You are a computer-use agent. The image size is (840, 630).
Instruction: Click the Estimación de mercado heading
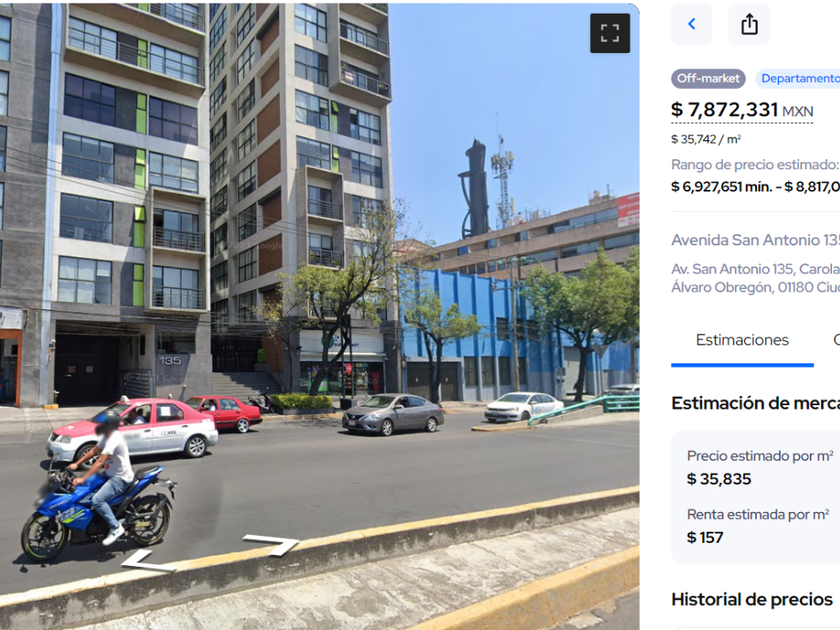pos(755,403)
